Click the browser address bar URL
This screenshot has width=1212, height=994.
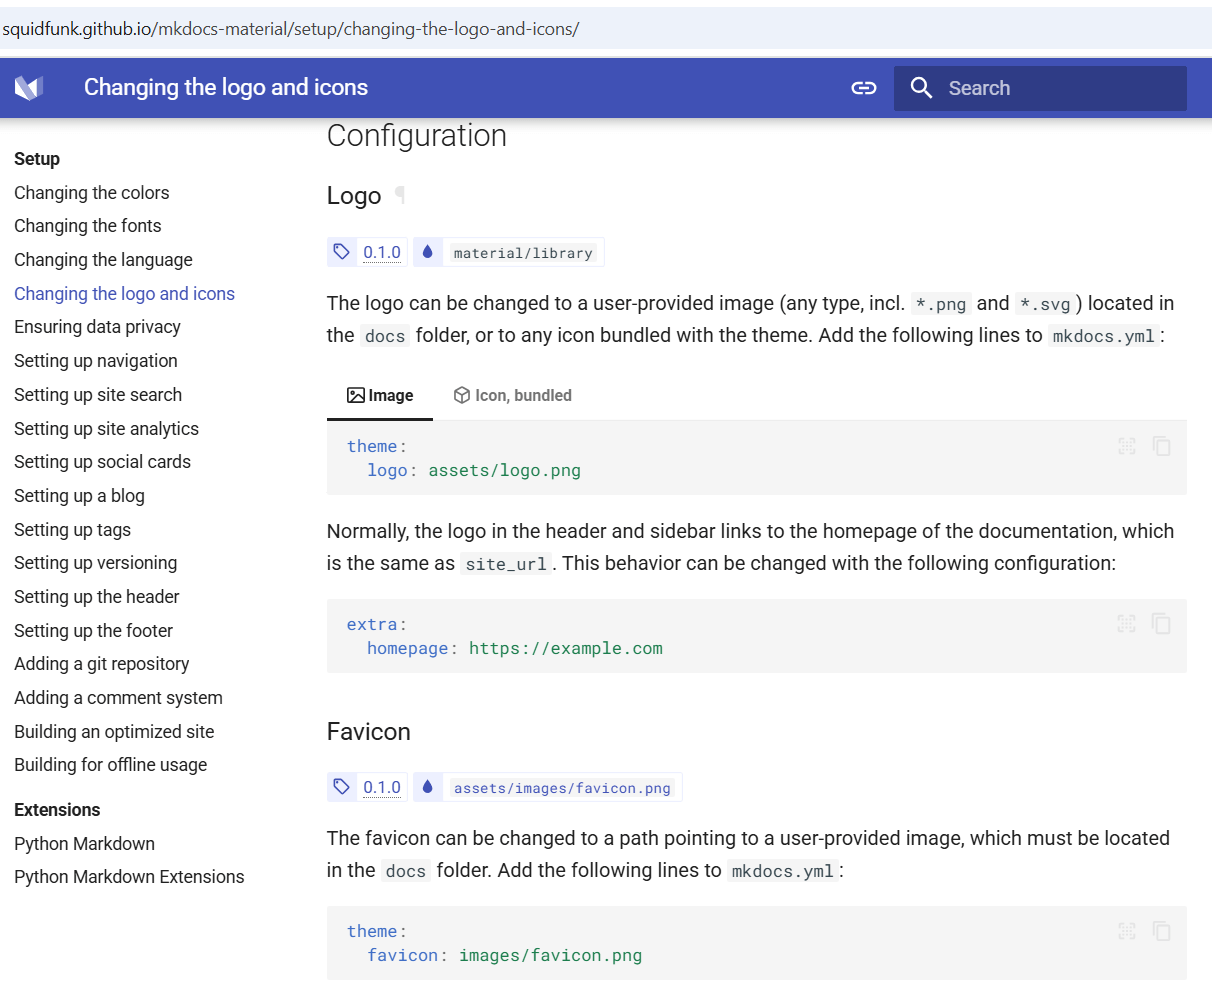pyautogui.click(x=291, y=29)
